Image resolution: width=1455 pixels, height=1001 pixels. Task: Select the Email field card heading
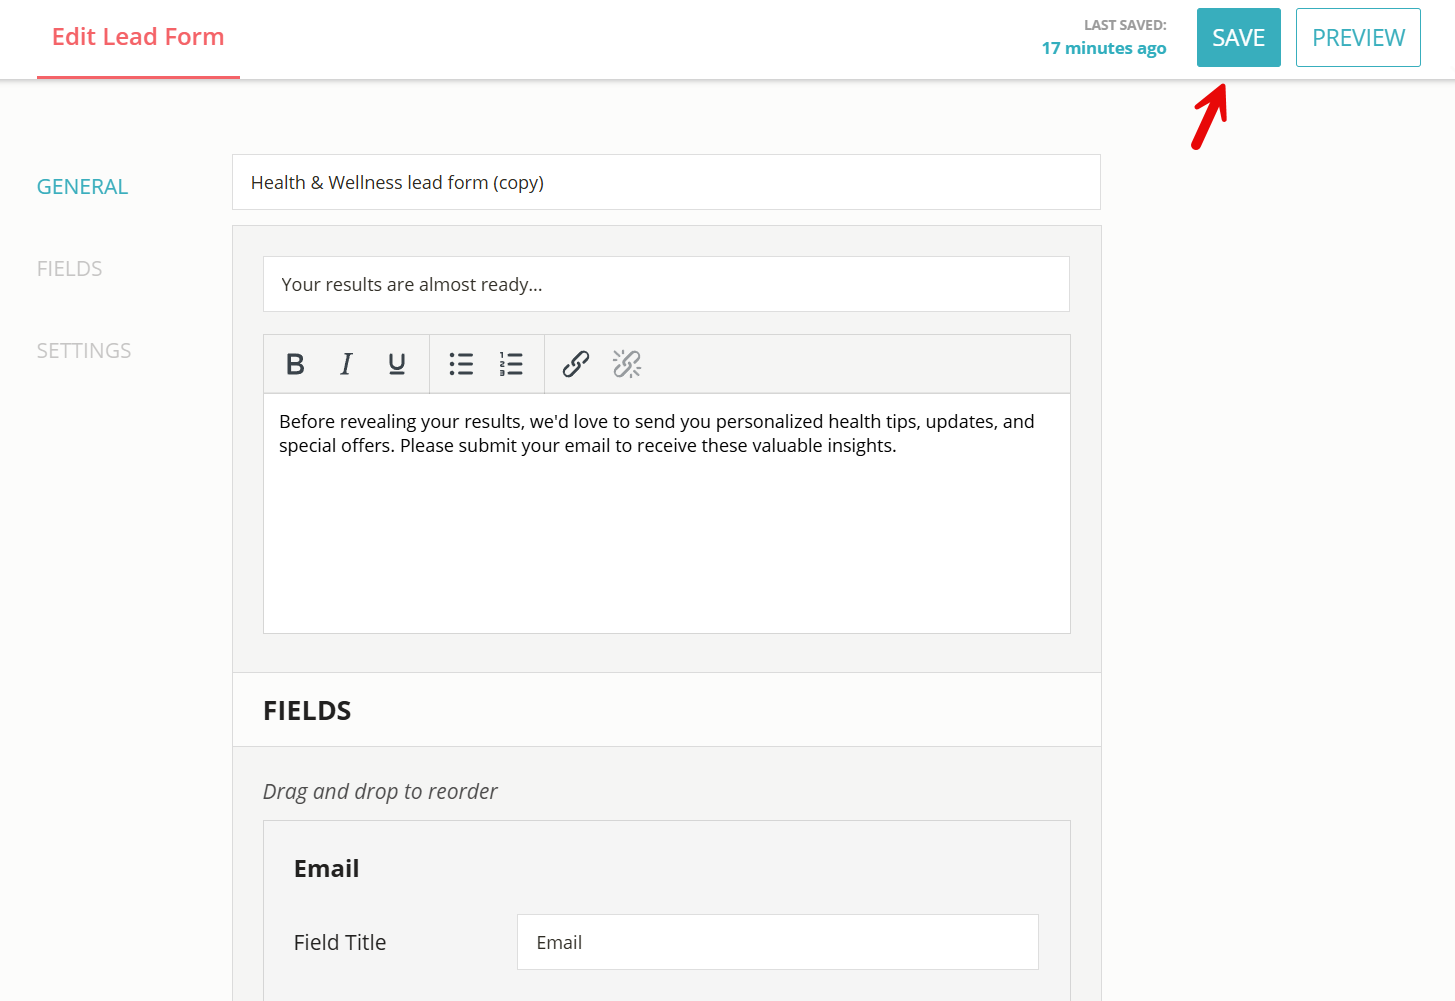click(326, 869)
